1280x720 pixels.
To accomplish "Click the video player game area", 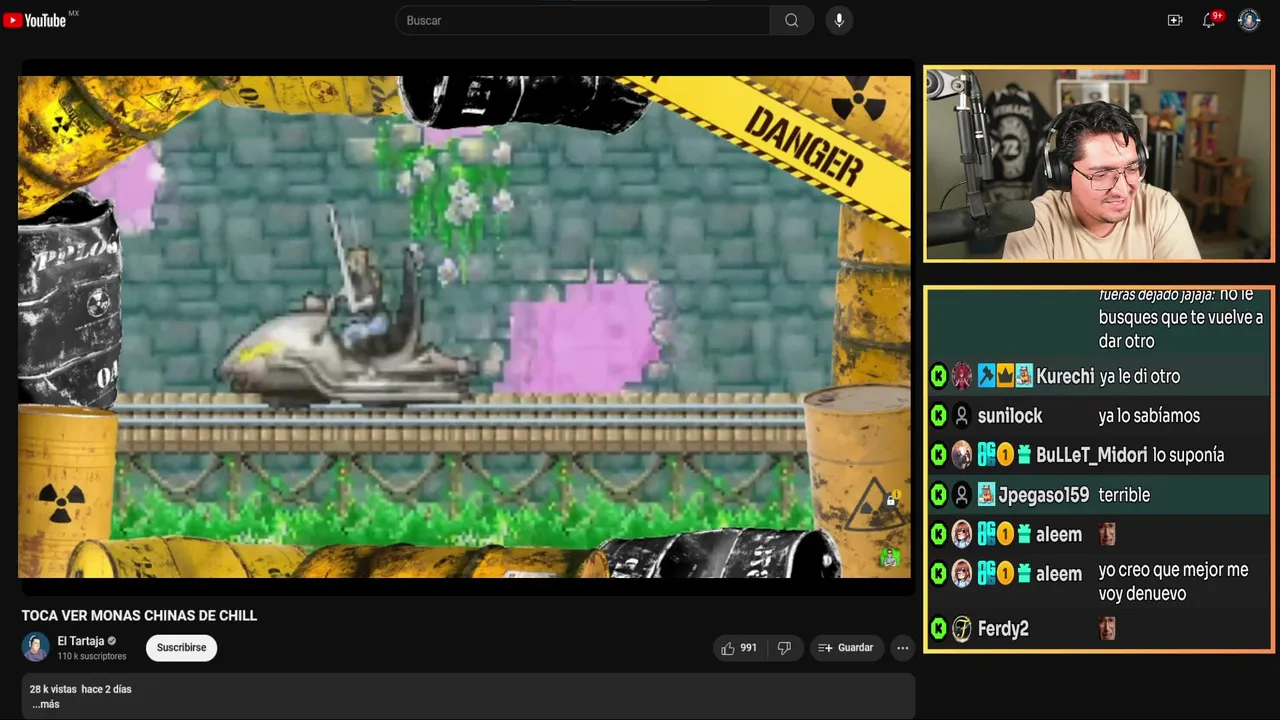I will (x=465, y=327).
